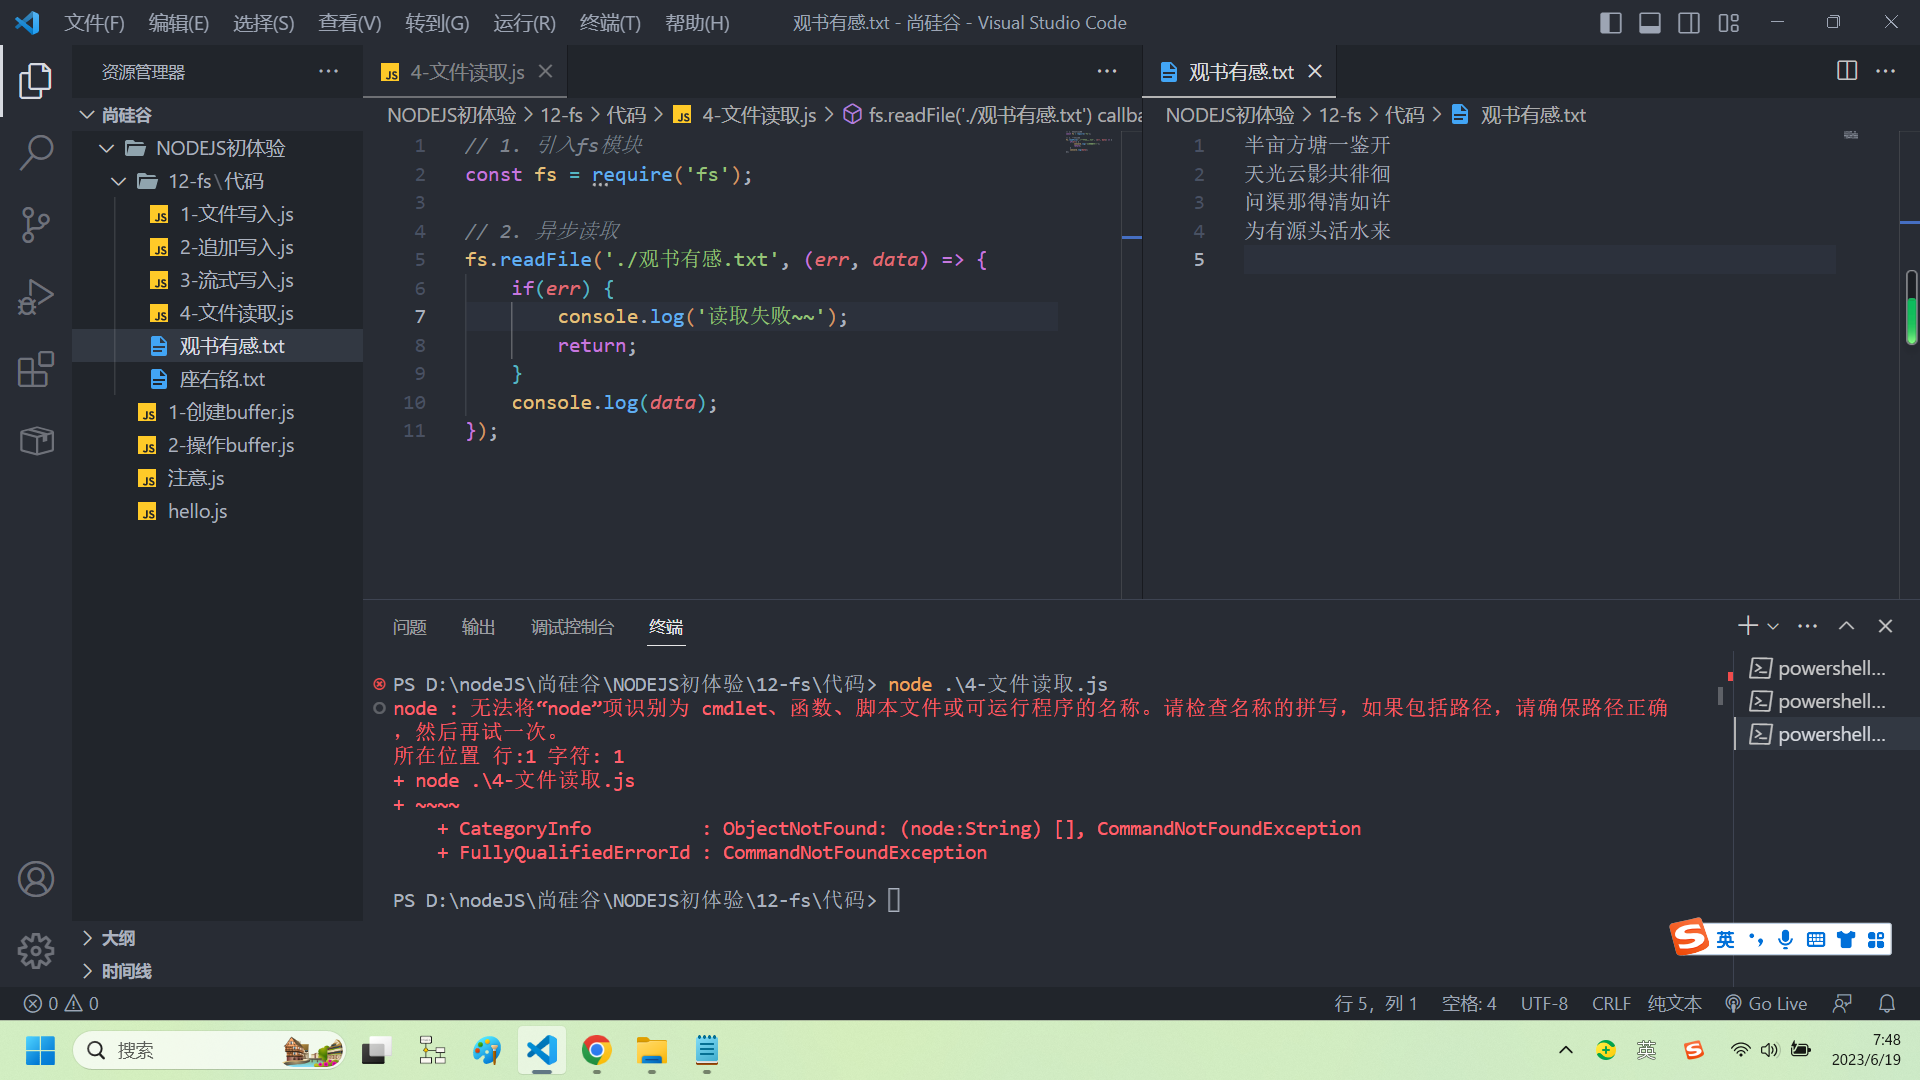Click errors and warnings status indicator
The image size is (1920, 1080).
click(x=61, y=1003)
